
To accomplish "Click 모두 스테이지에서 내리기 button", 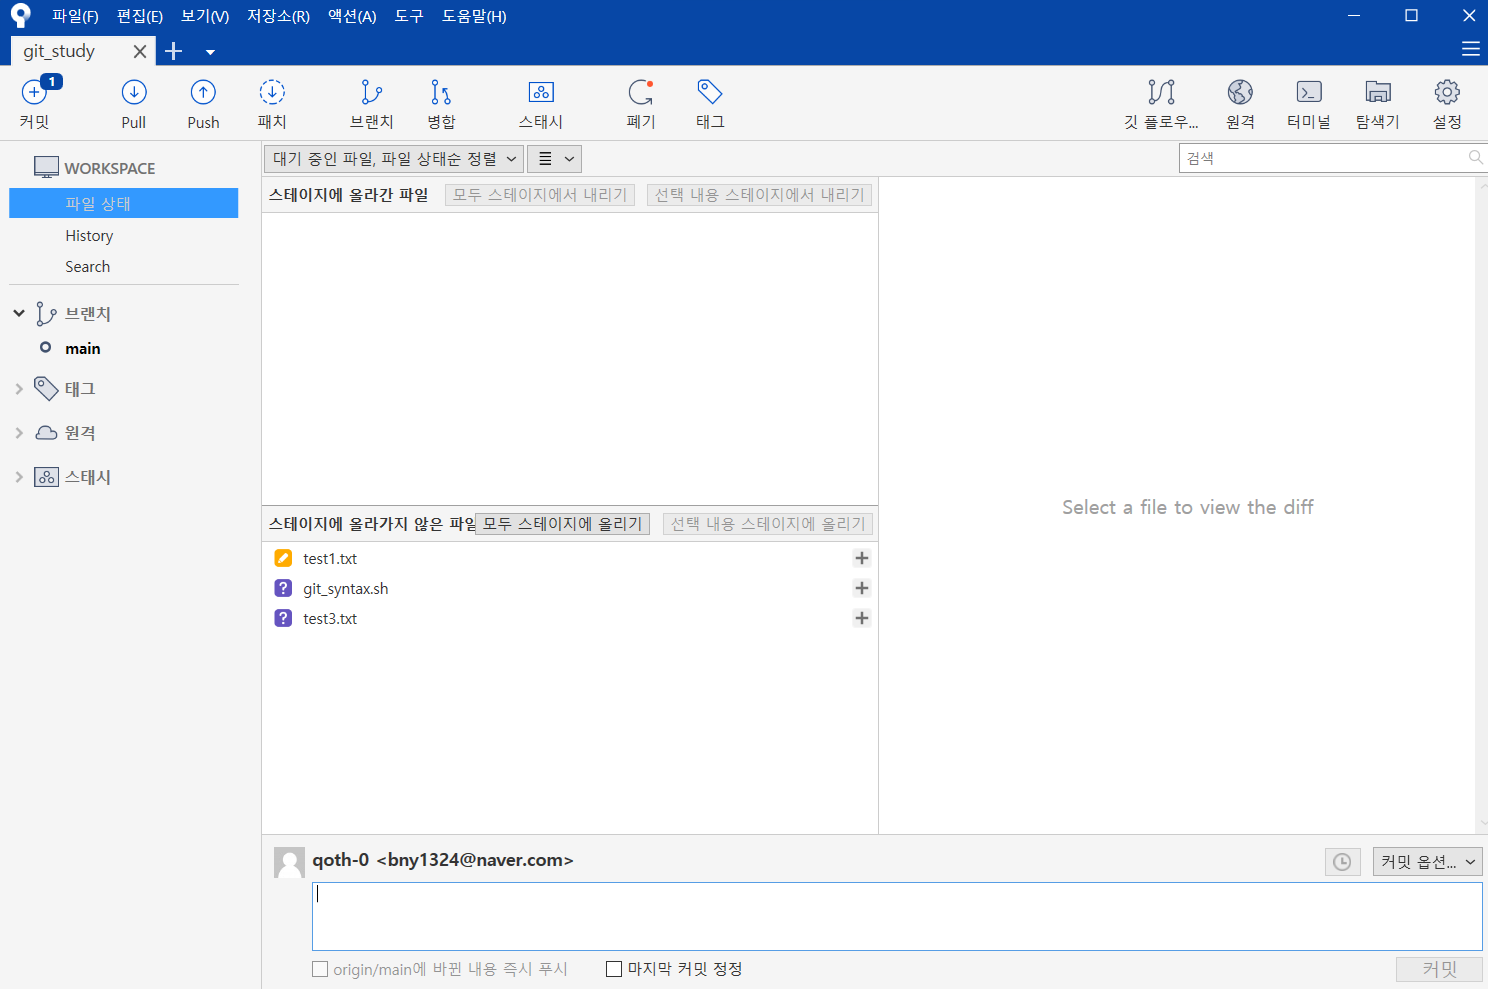I will (540, 195).
